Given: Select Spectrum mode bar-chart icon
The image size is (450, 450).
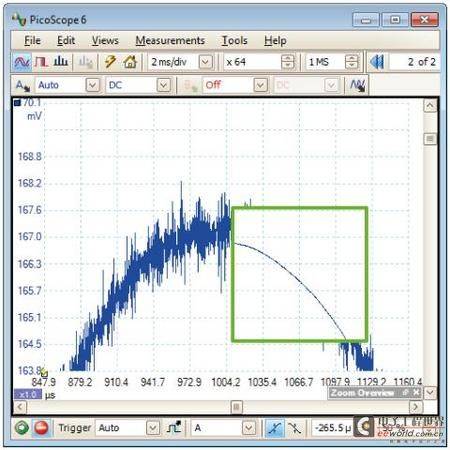Looking at the screenshot, I should click(x=61, y=62).
